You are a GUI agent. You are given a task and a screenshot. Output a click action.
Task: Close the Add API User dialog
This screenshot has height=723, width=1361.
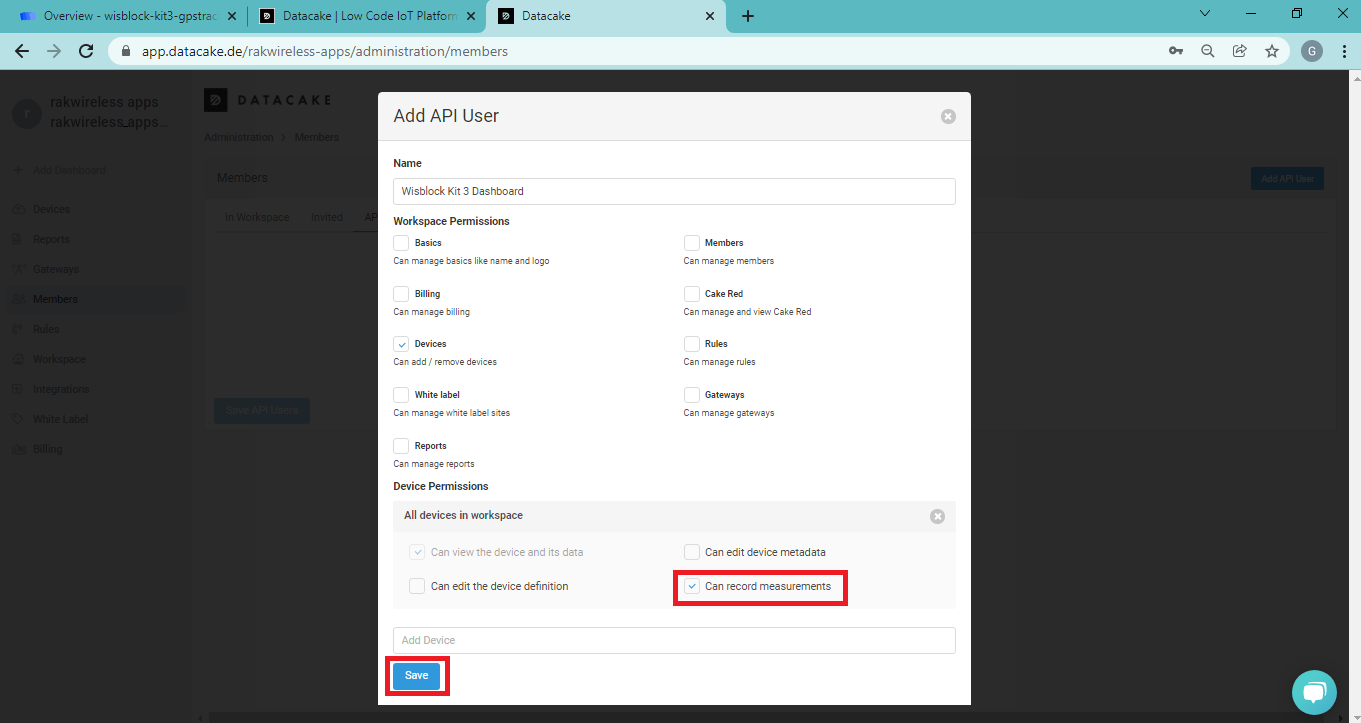[948, 117]
